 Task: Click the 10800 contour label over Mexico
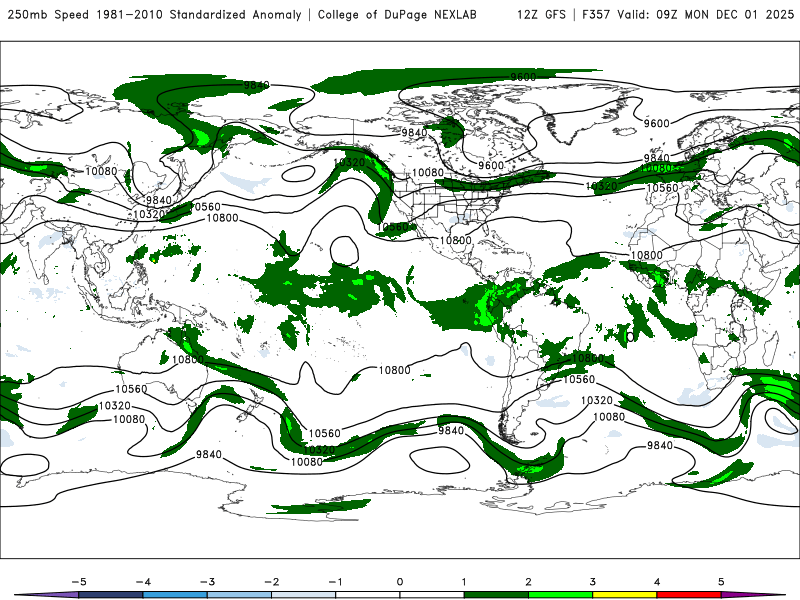(x=456, y=240)
